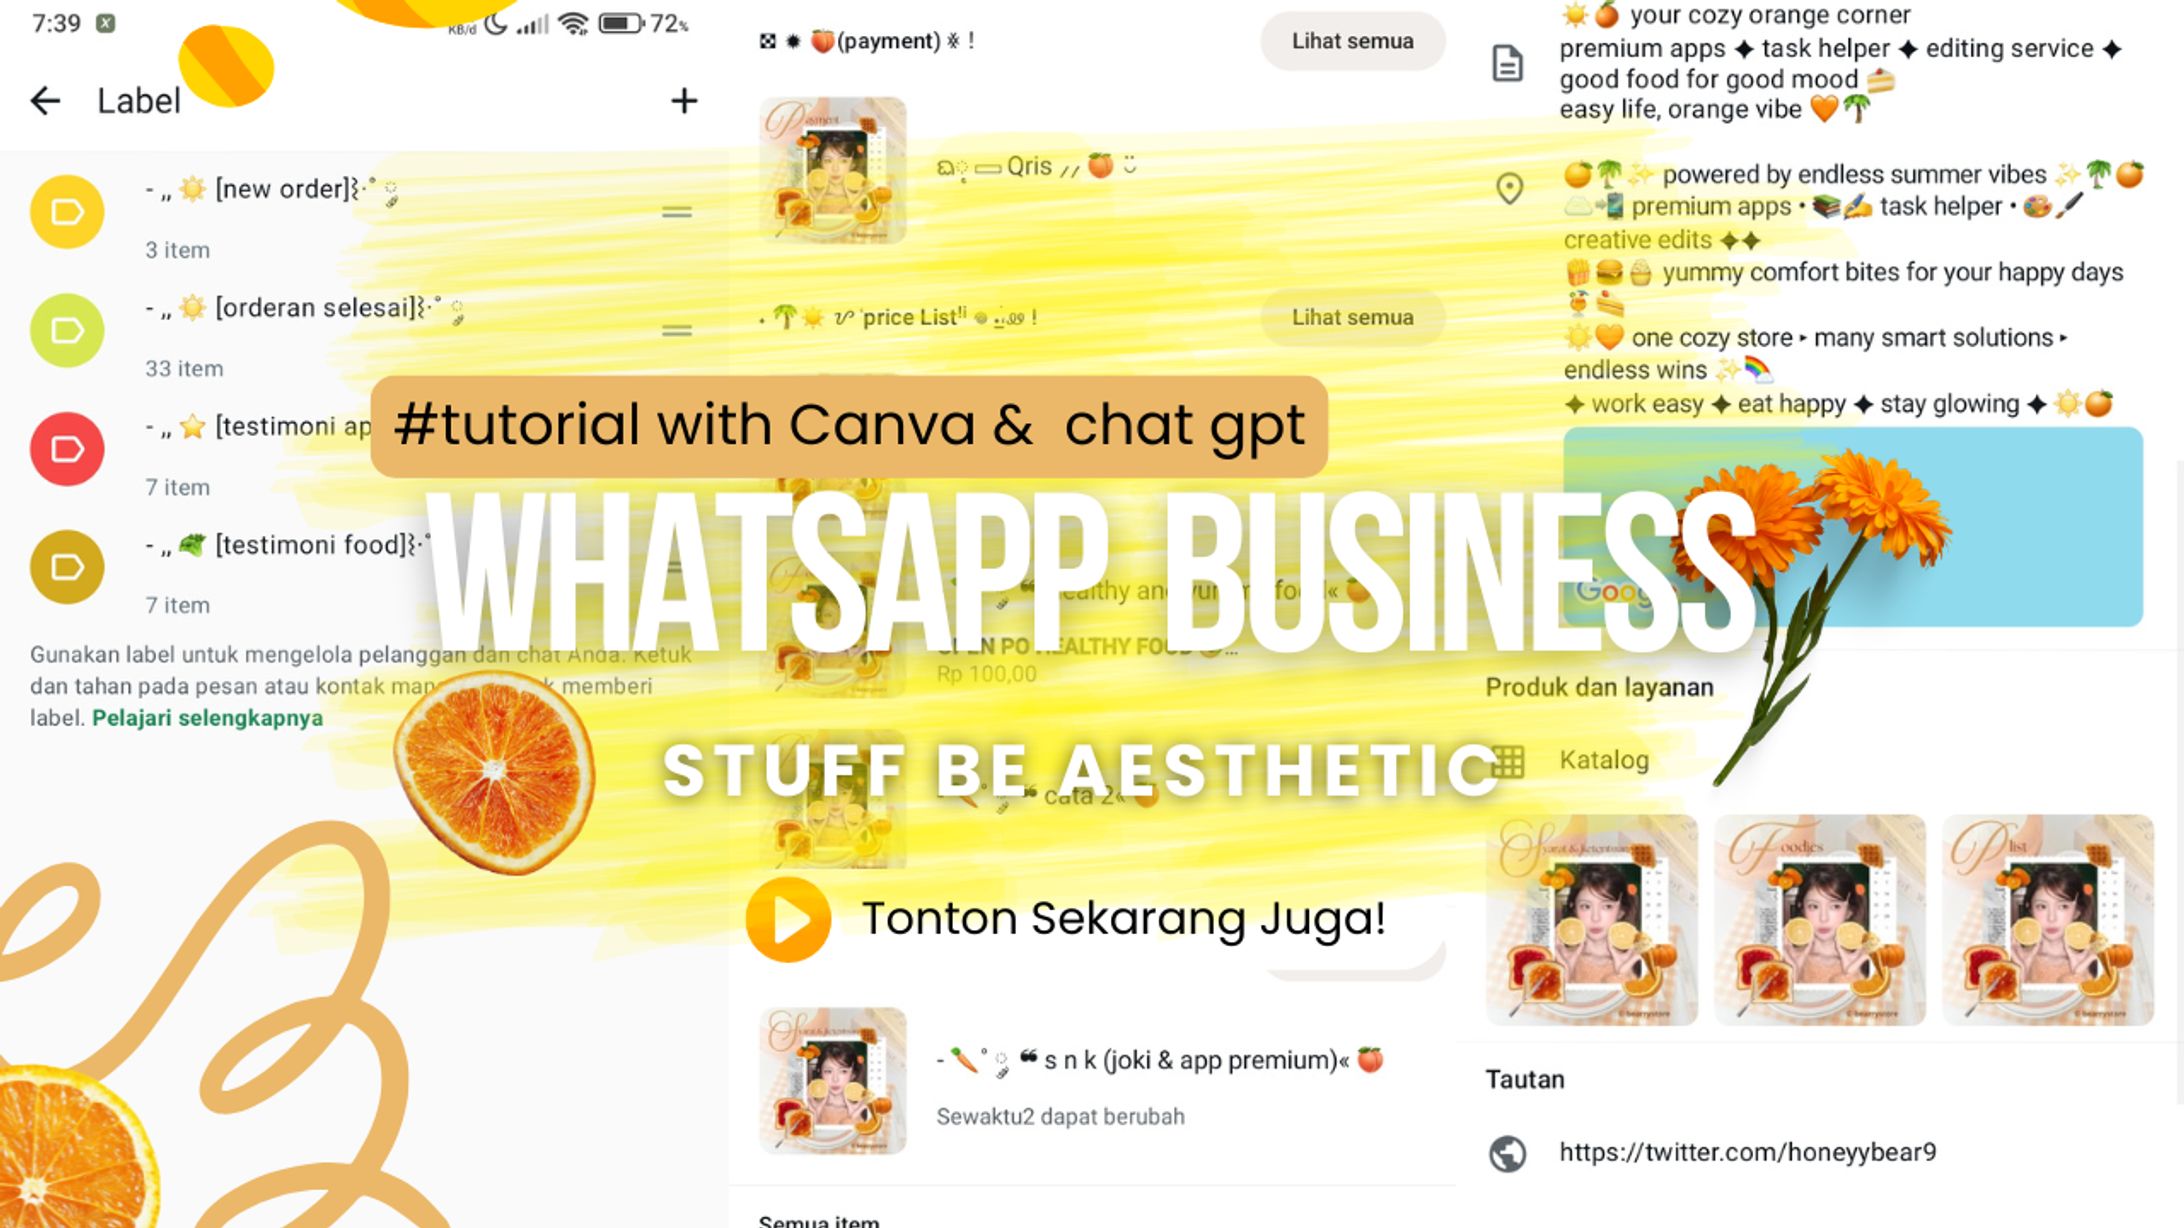Click the globe icon beside the Twitter link
2184x1228 pixels.
pos(1507,1153)
